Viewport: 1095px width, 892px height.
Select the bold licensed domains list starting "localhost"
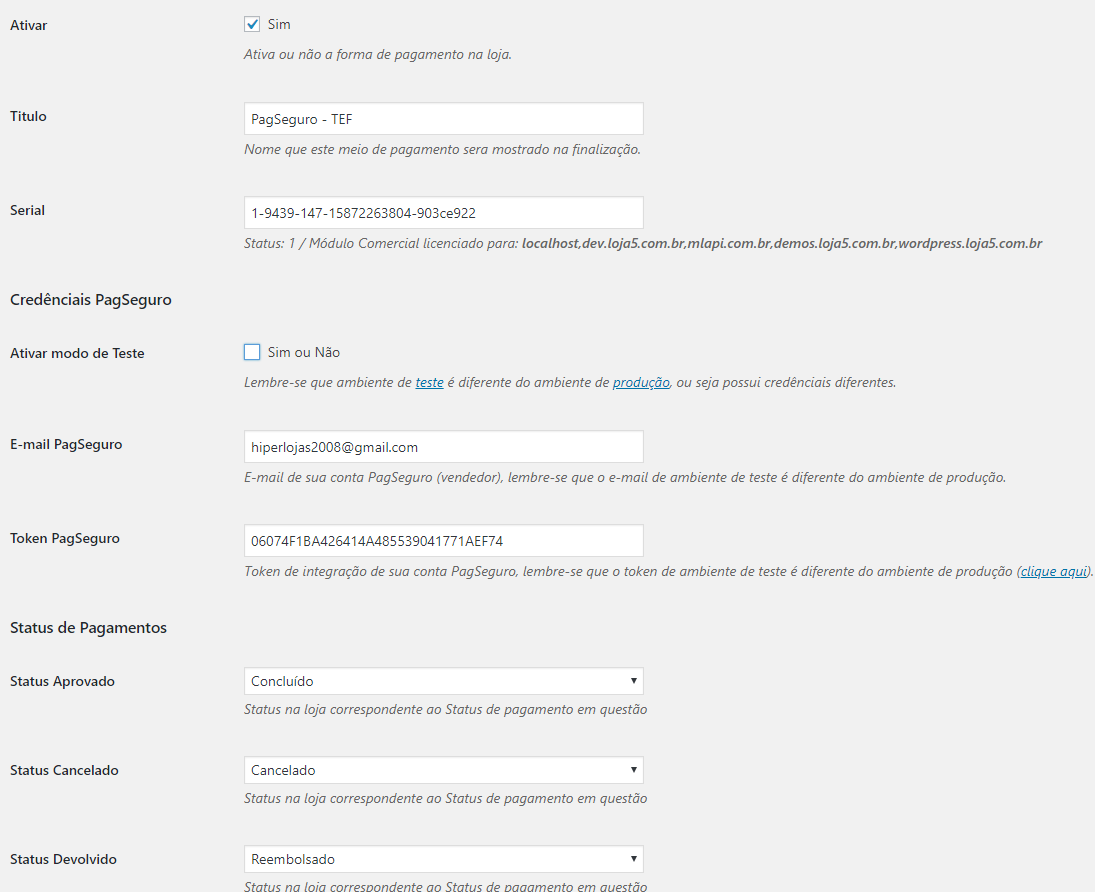[782, 244]
